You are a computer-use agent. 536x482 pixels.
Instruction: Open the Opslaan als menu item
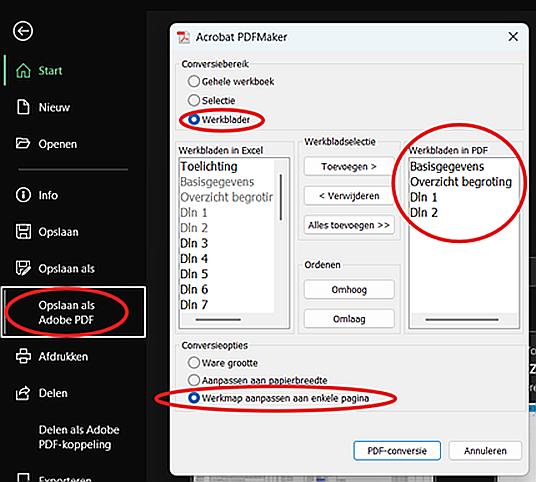tap(67, 269)
